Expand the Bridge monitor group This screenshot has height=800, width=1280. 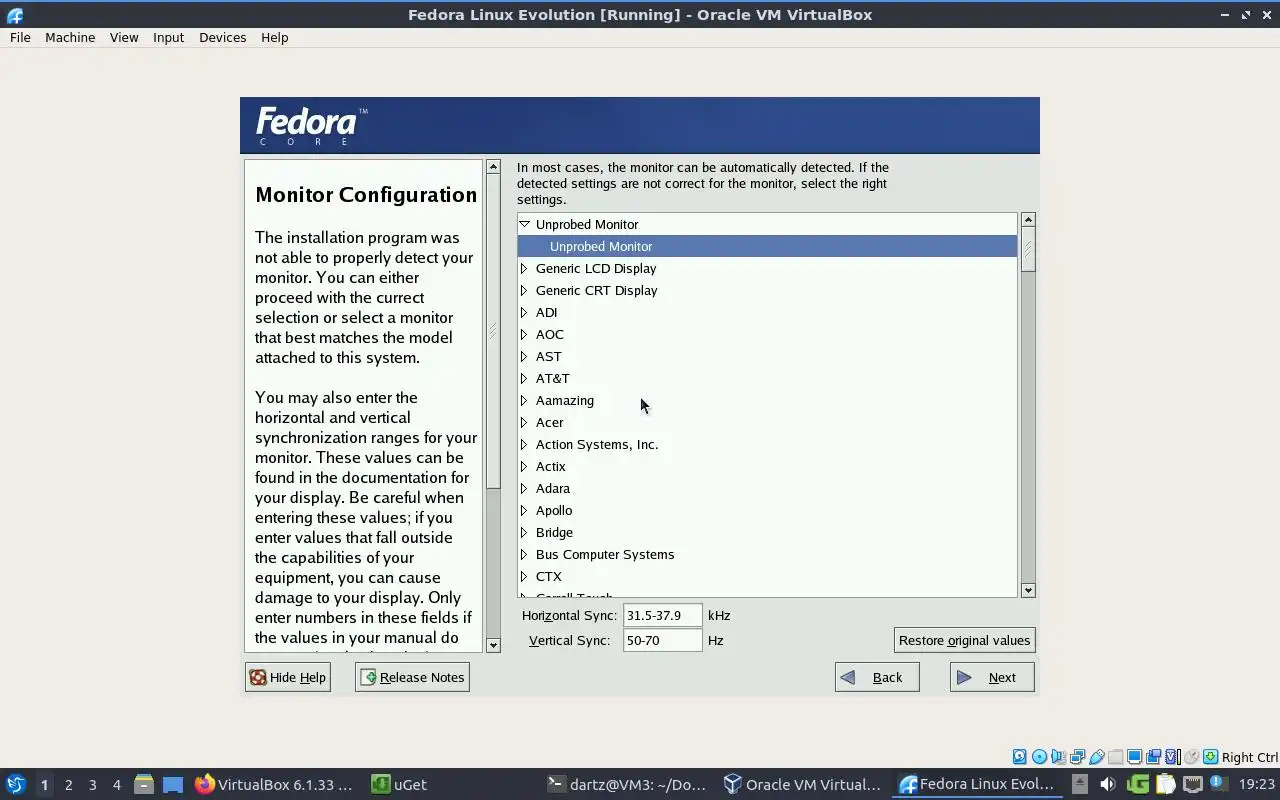click(524, 532)
